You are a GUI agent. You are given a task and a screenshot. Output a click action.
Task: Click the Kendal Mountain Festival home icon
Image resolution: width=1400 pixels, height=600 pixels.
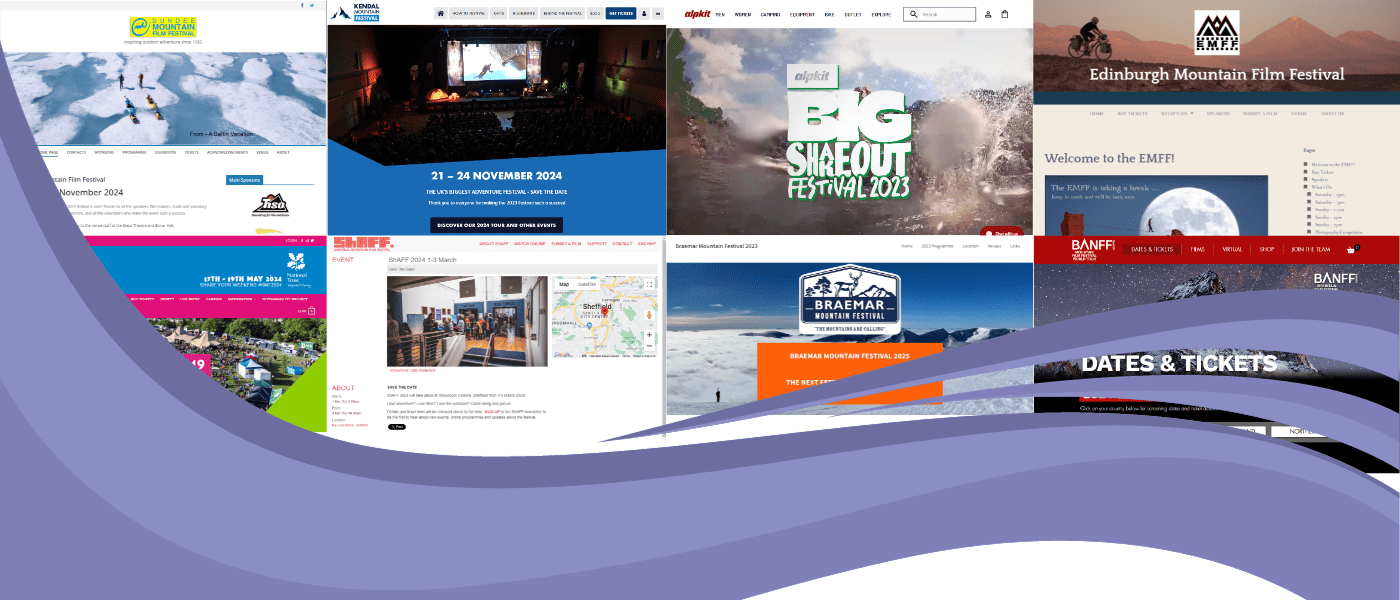click(441, 14)
